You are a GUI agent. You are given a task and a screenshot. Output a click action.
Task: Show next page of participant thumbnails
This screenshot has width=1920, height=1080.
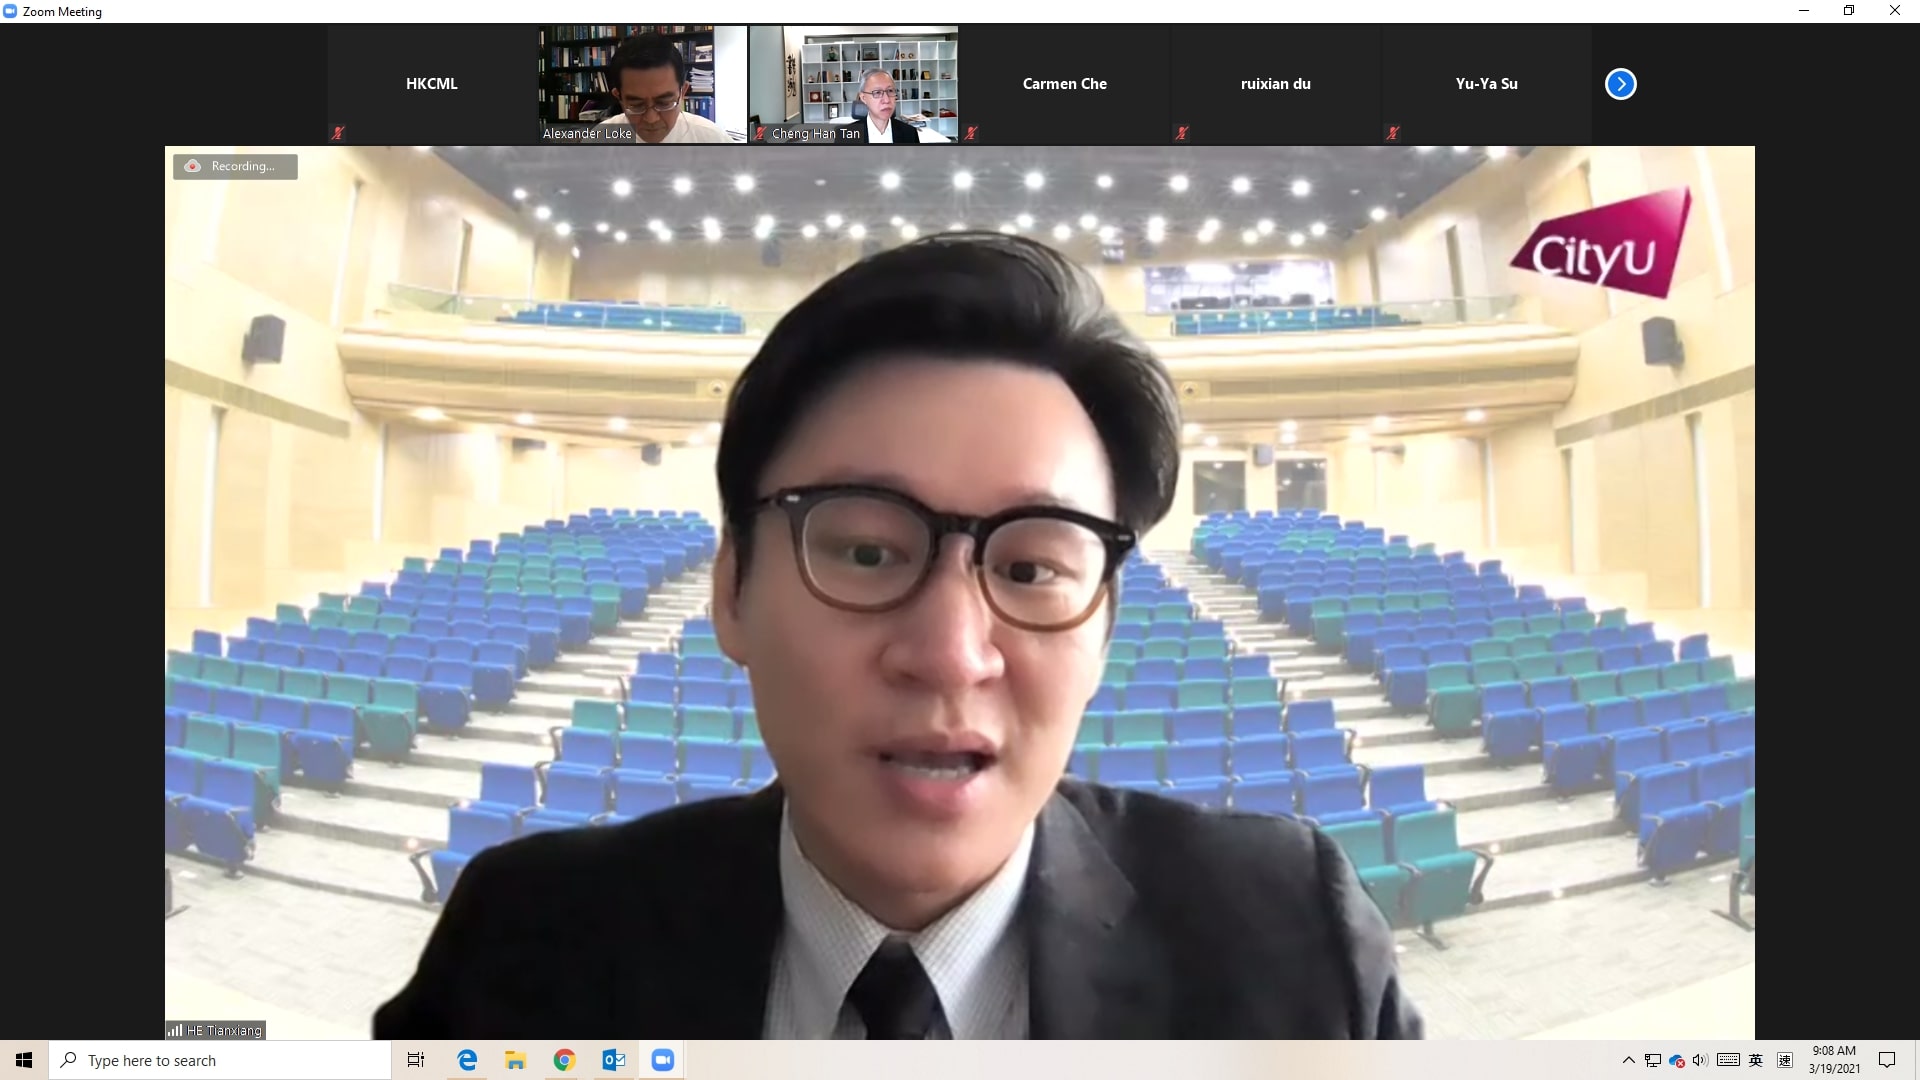point(1620,84)
